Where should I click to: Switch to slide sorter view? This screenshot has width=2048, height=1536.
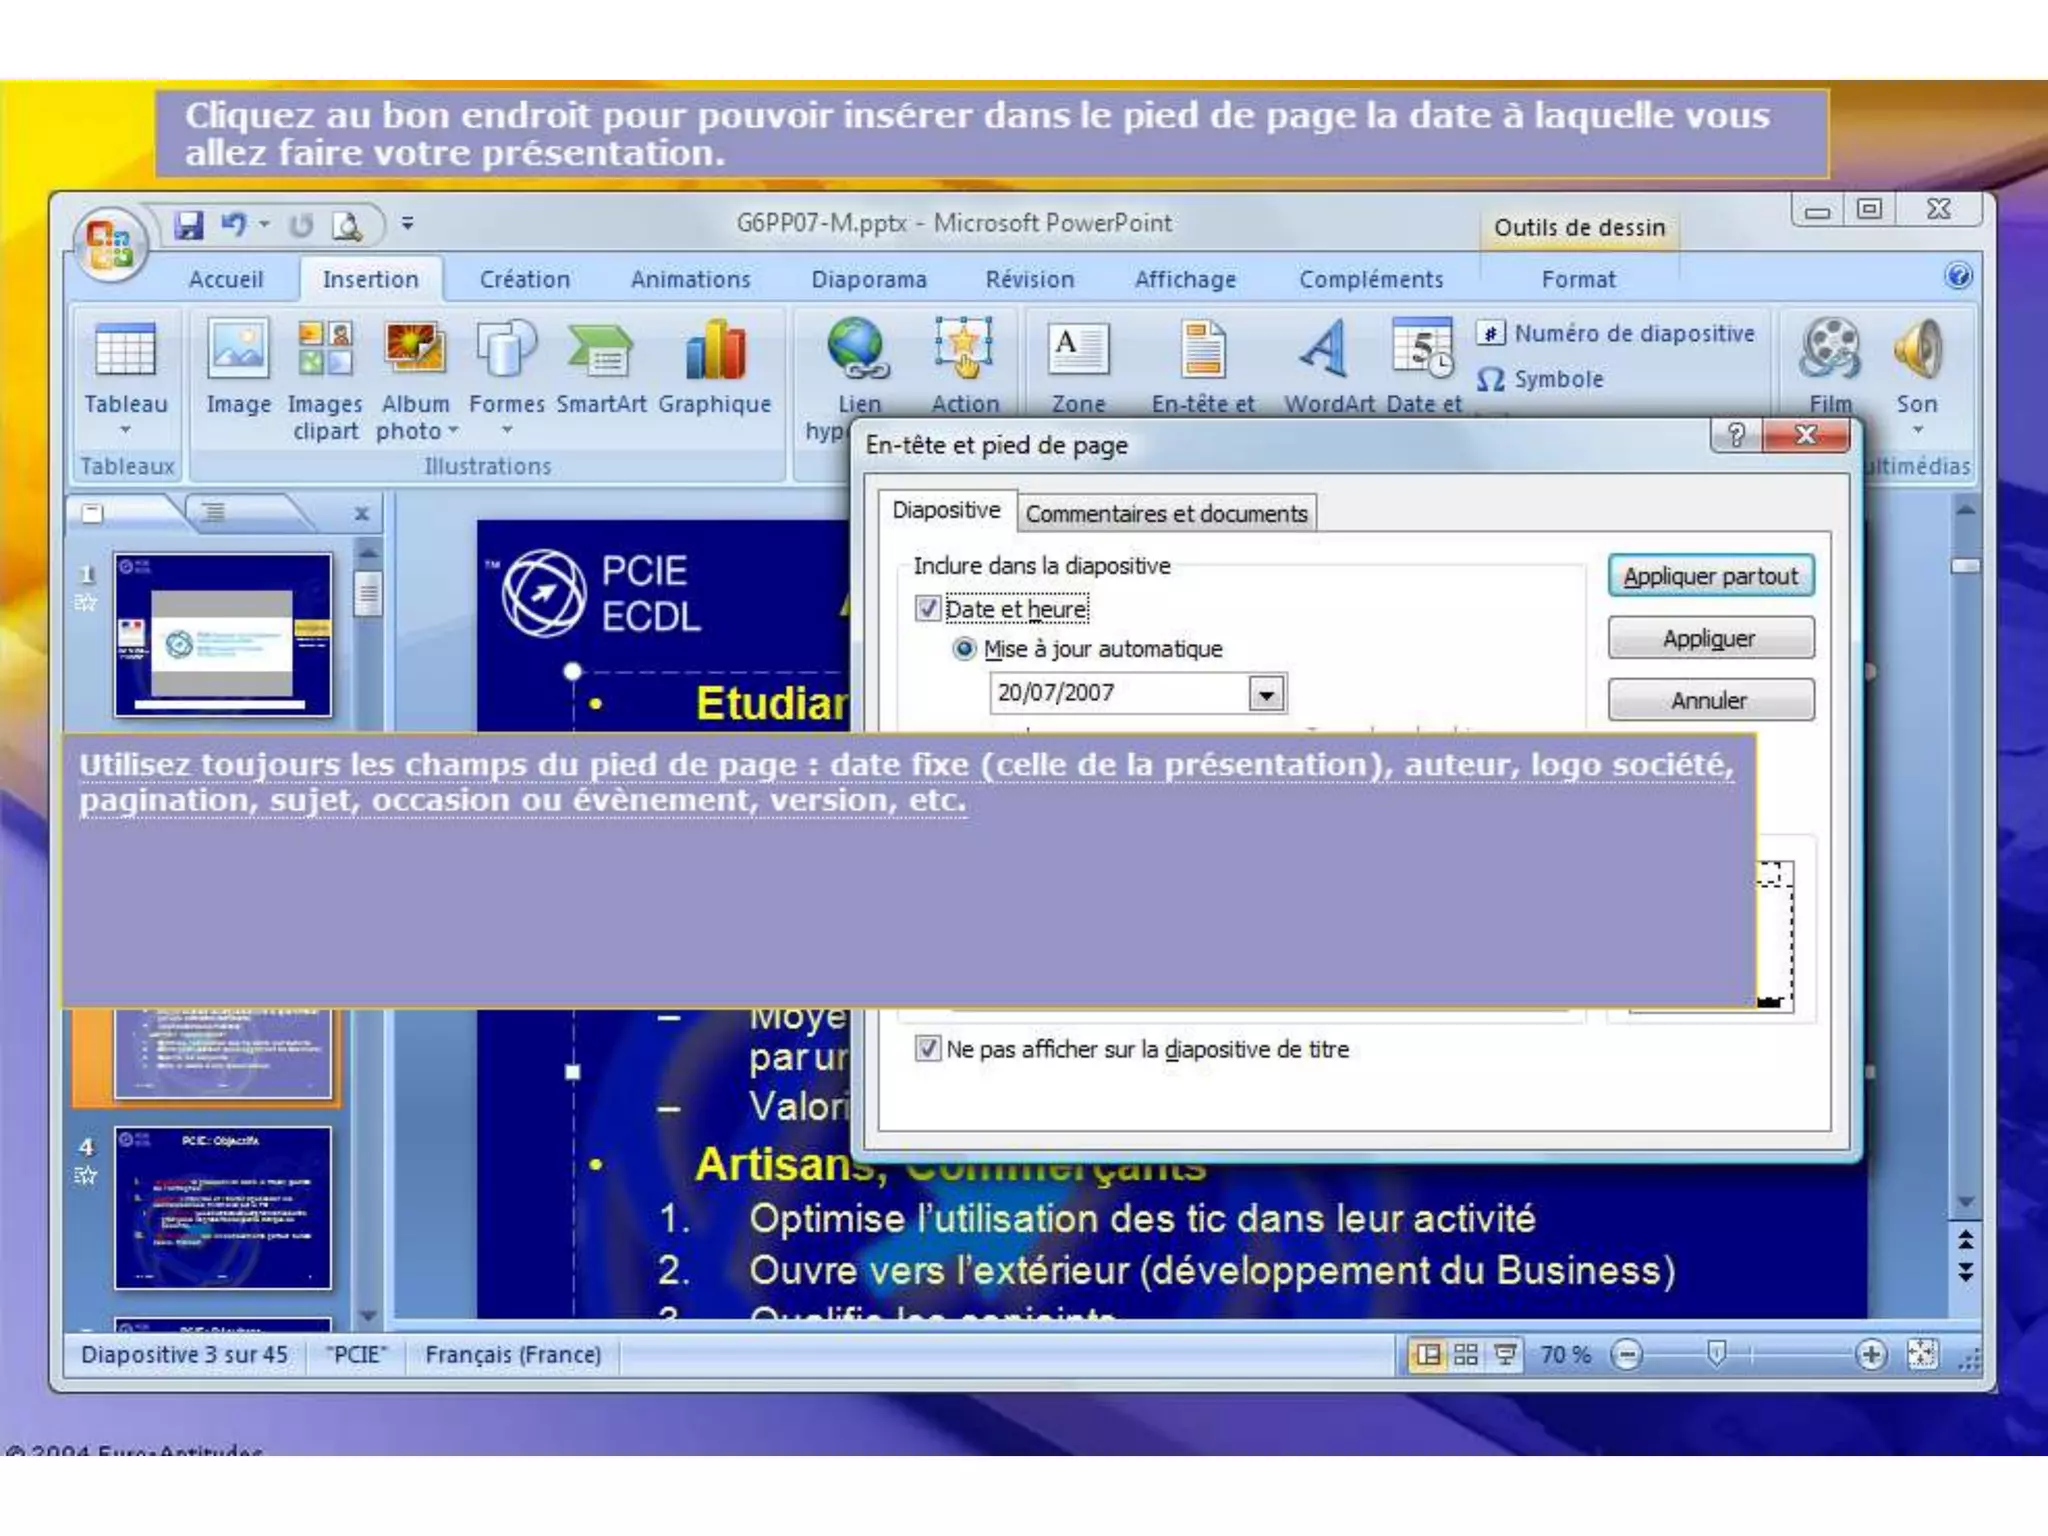[1466, 1355]
